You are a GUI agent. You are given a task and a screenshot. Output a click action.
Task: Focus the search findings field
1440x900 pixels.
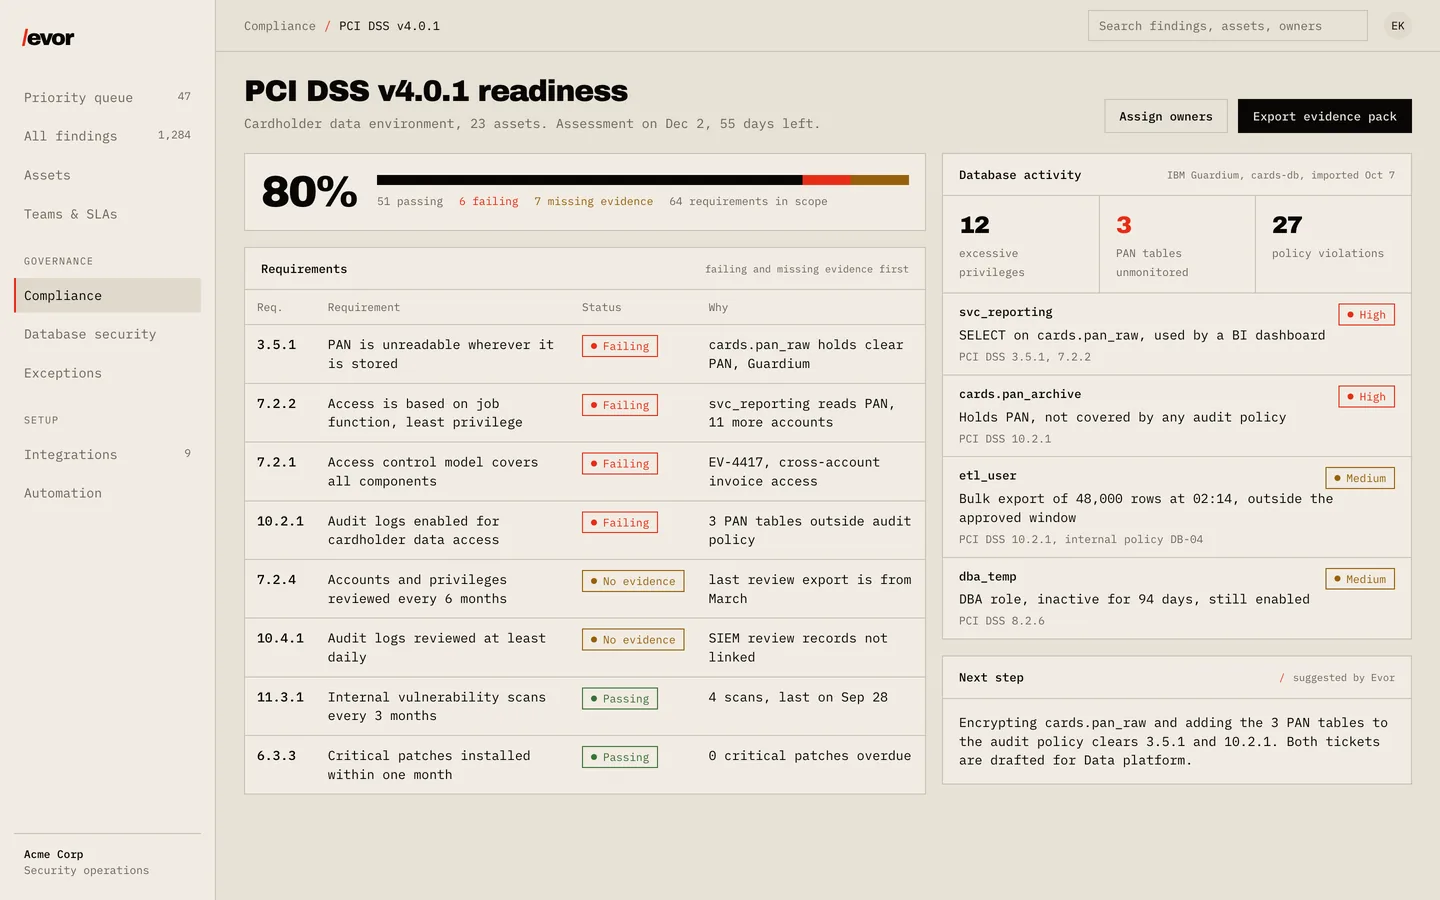coord(1227,26)
